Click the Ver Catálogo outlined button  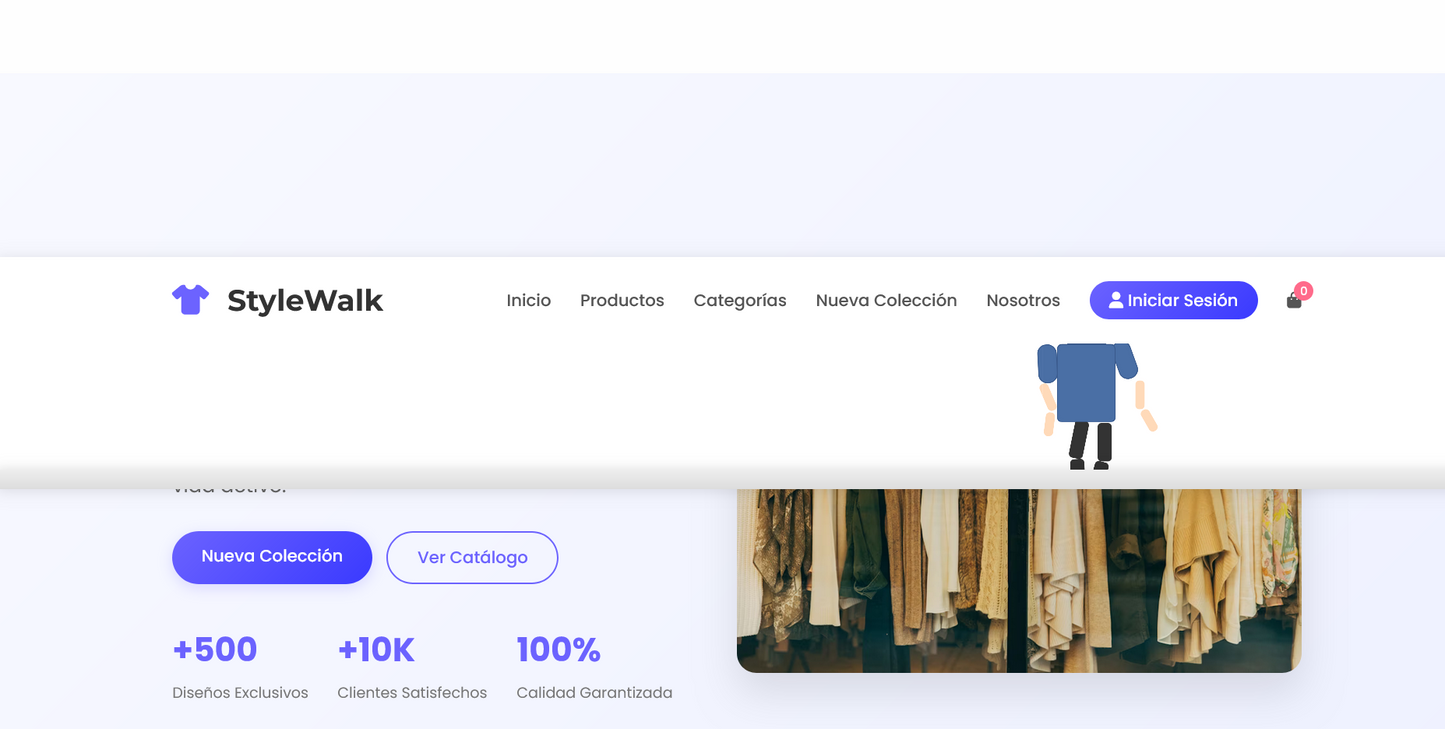[472, 557]
